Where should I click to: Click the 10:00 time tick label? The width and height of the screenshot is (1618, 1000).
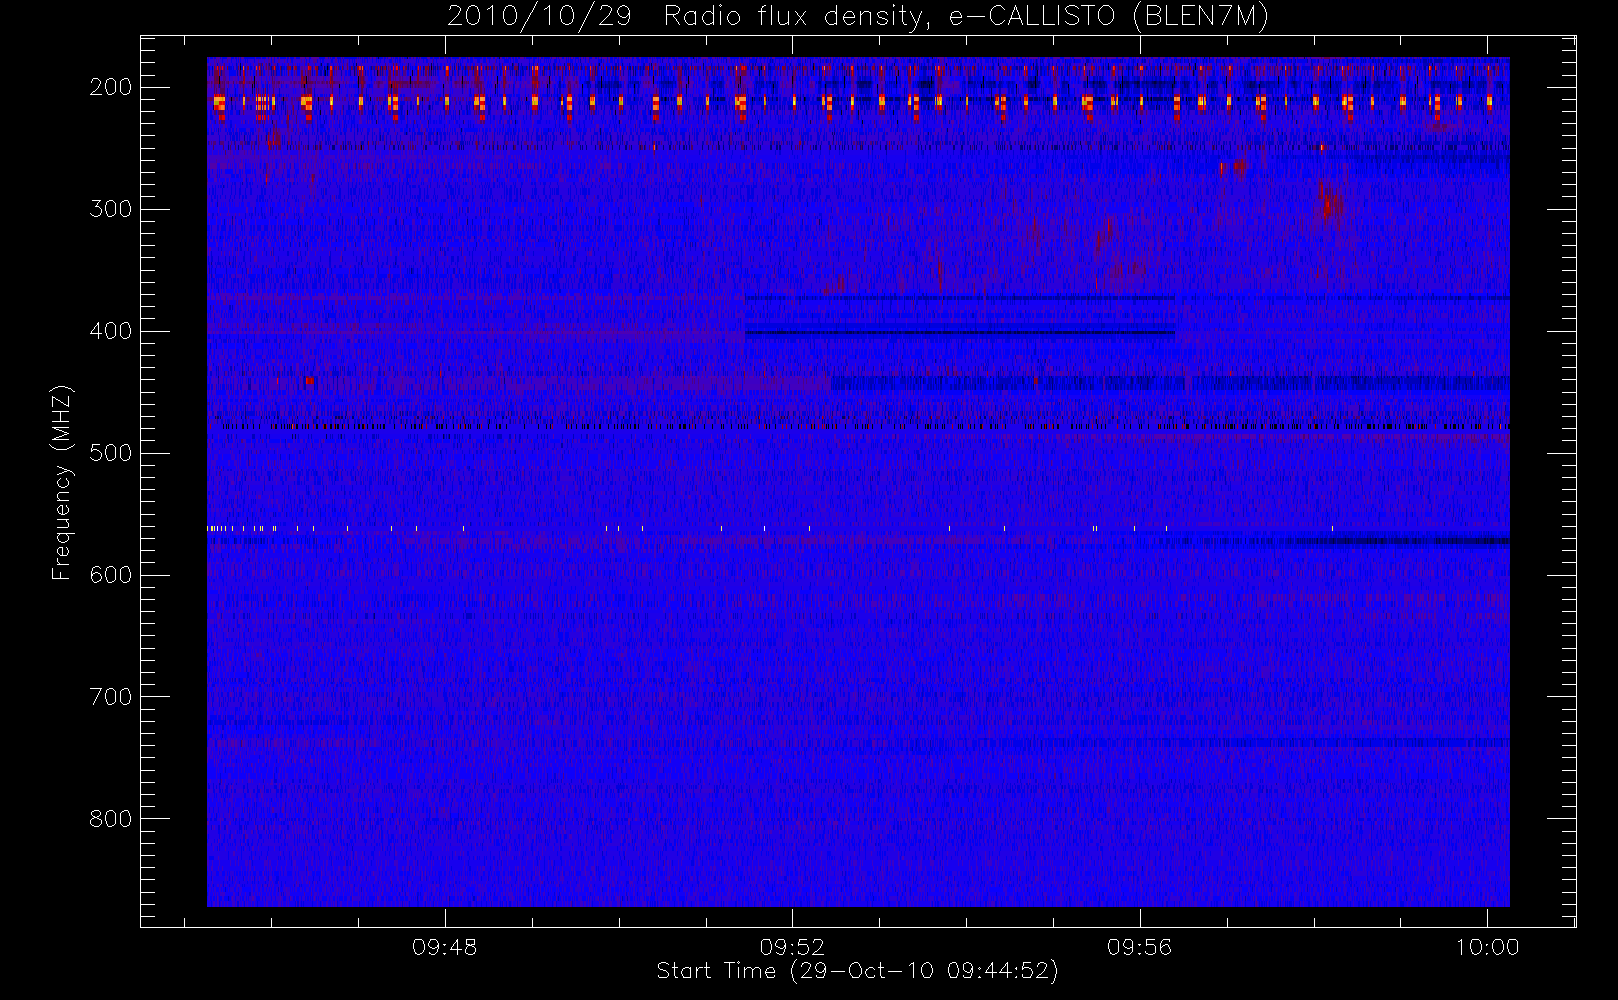tap(1487, 947)
